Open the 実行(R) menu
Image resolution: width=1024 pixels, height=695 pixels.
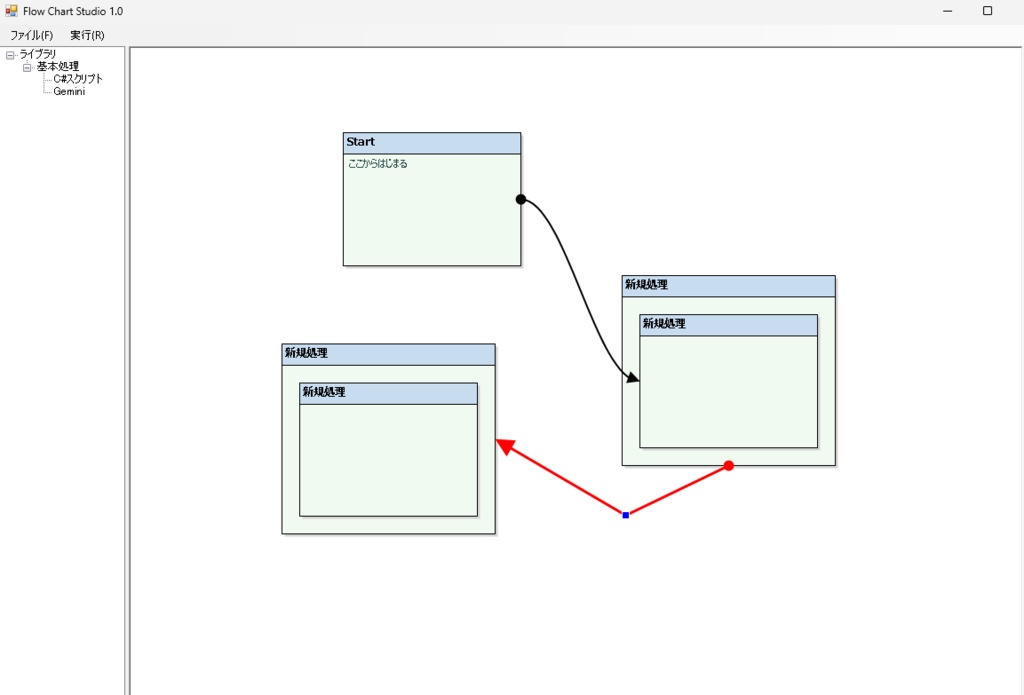[88, 34]
